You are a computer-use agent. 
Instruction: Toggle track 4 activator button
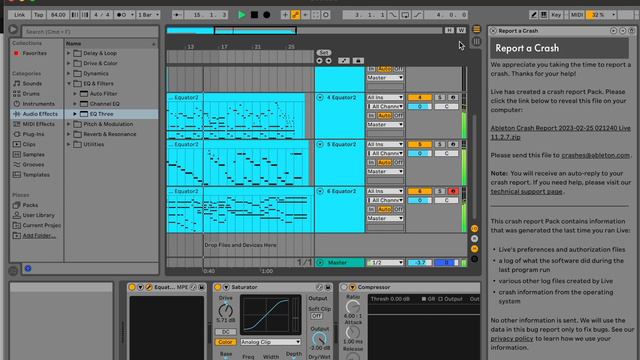420,98
